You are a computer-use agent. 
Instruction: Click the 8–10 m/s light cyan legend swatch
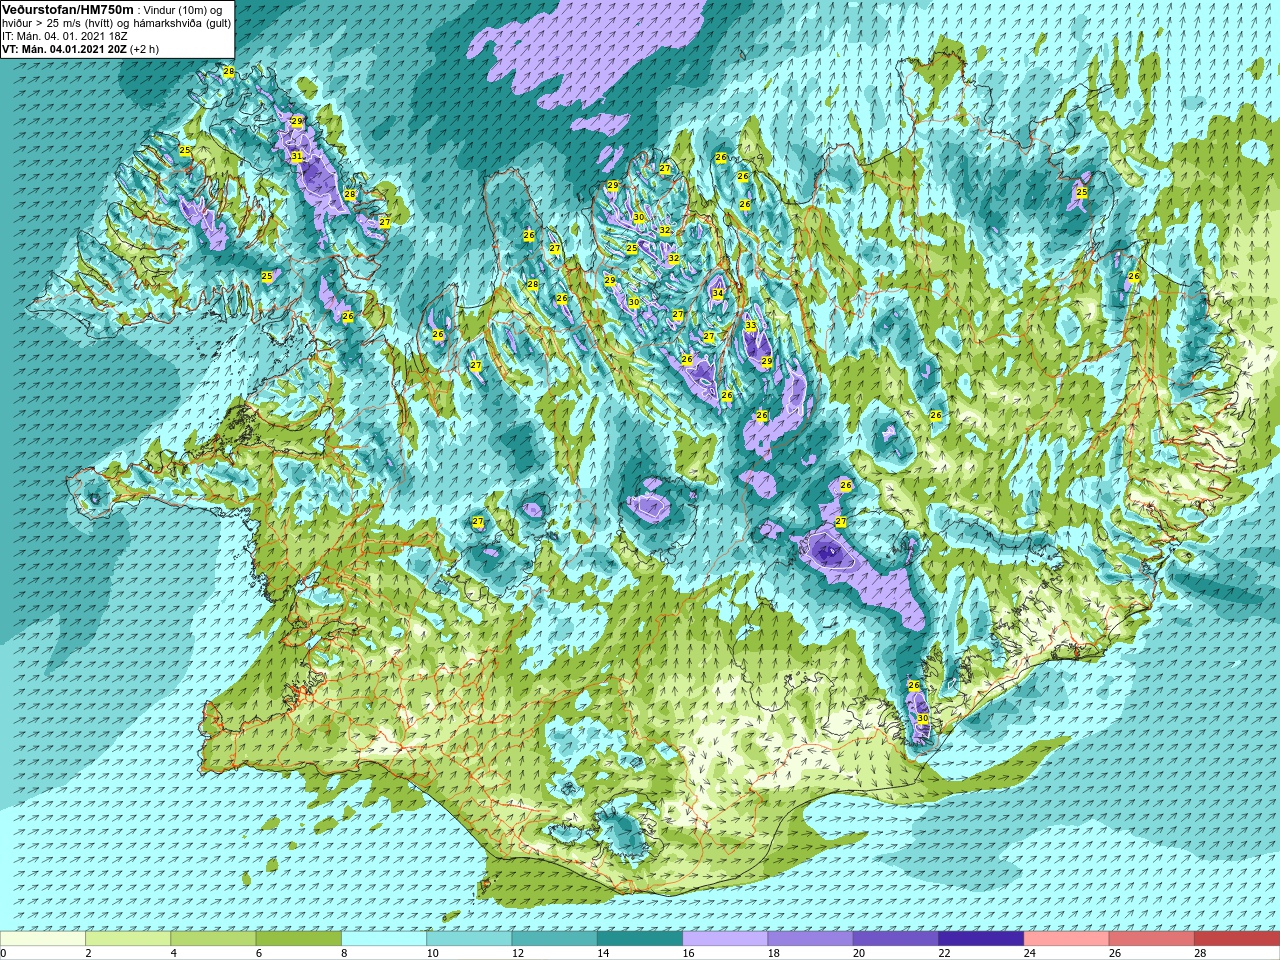tap(384, 939)
